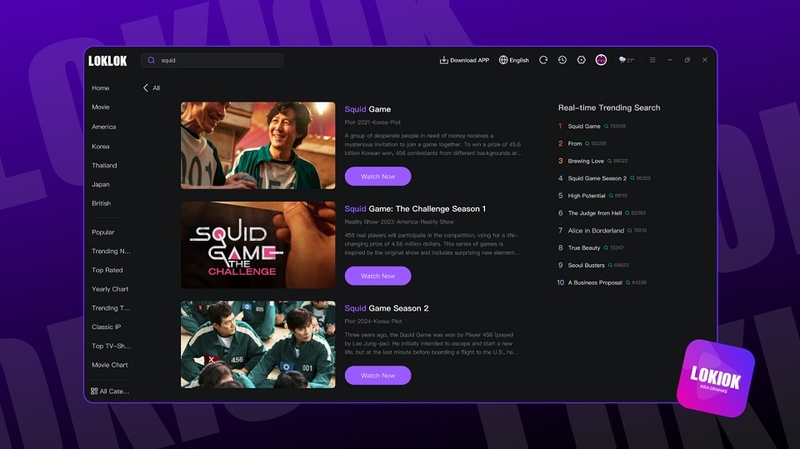Open Yearly Chart list
Viewport: 800px width, 449px height.
[x=110, y=289]
